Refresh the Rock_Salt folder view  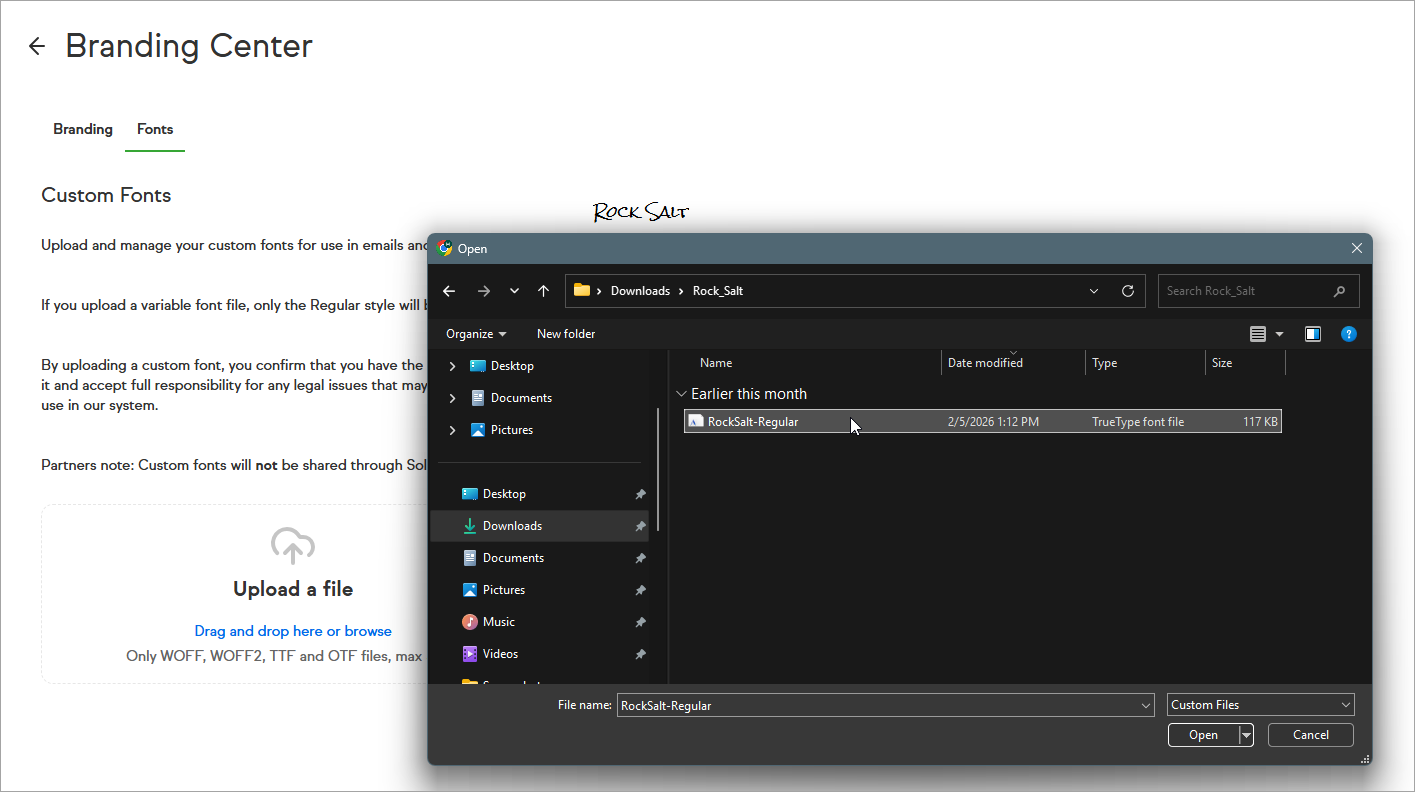click(x=1128, y=291)
